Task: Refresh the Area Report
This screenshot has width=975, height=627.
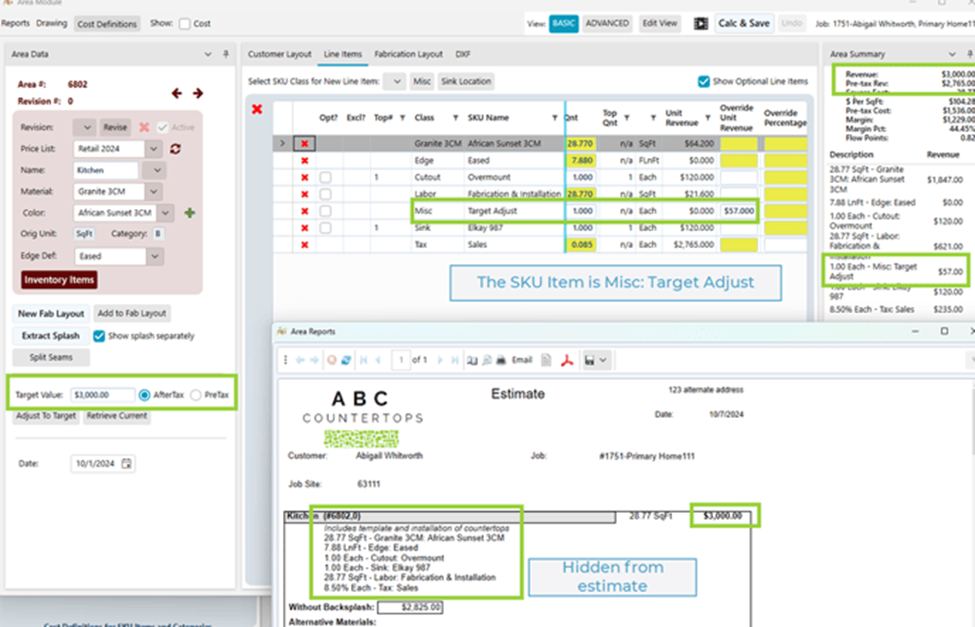Action: coord(346,360)
